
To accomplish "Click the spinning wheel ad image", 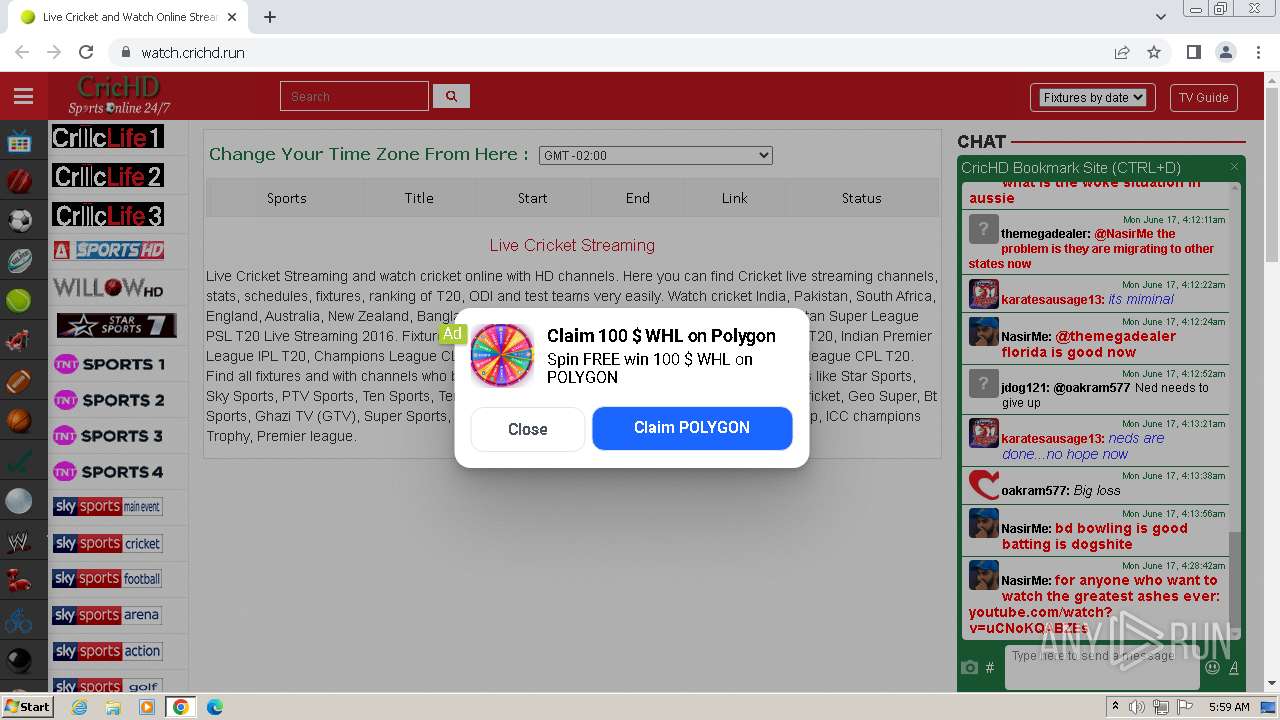I will [502, 355].
